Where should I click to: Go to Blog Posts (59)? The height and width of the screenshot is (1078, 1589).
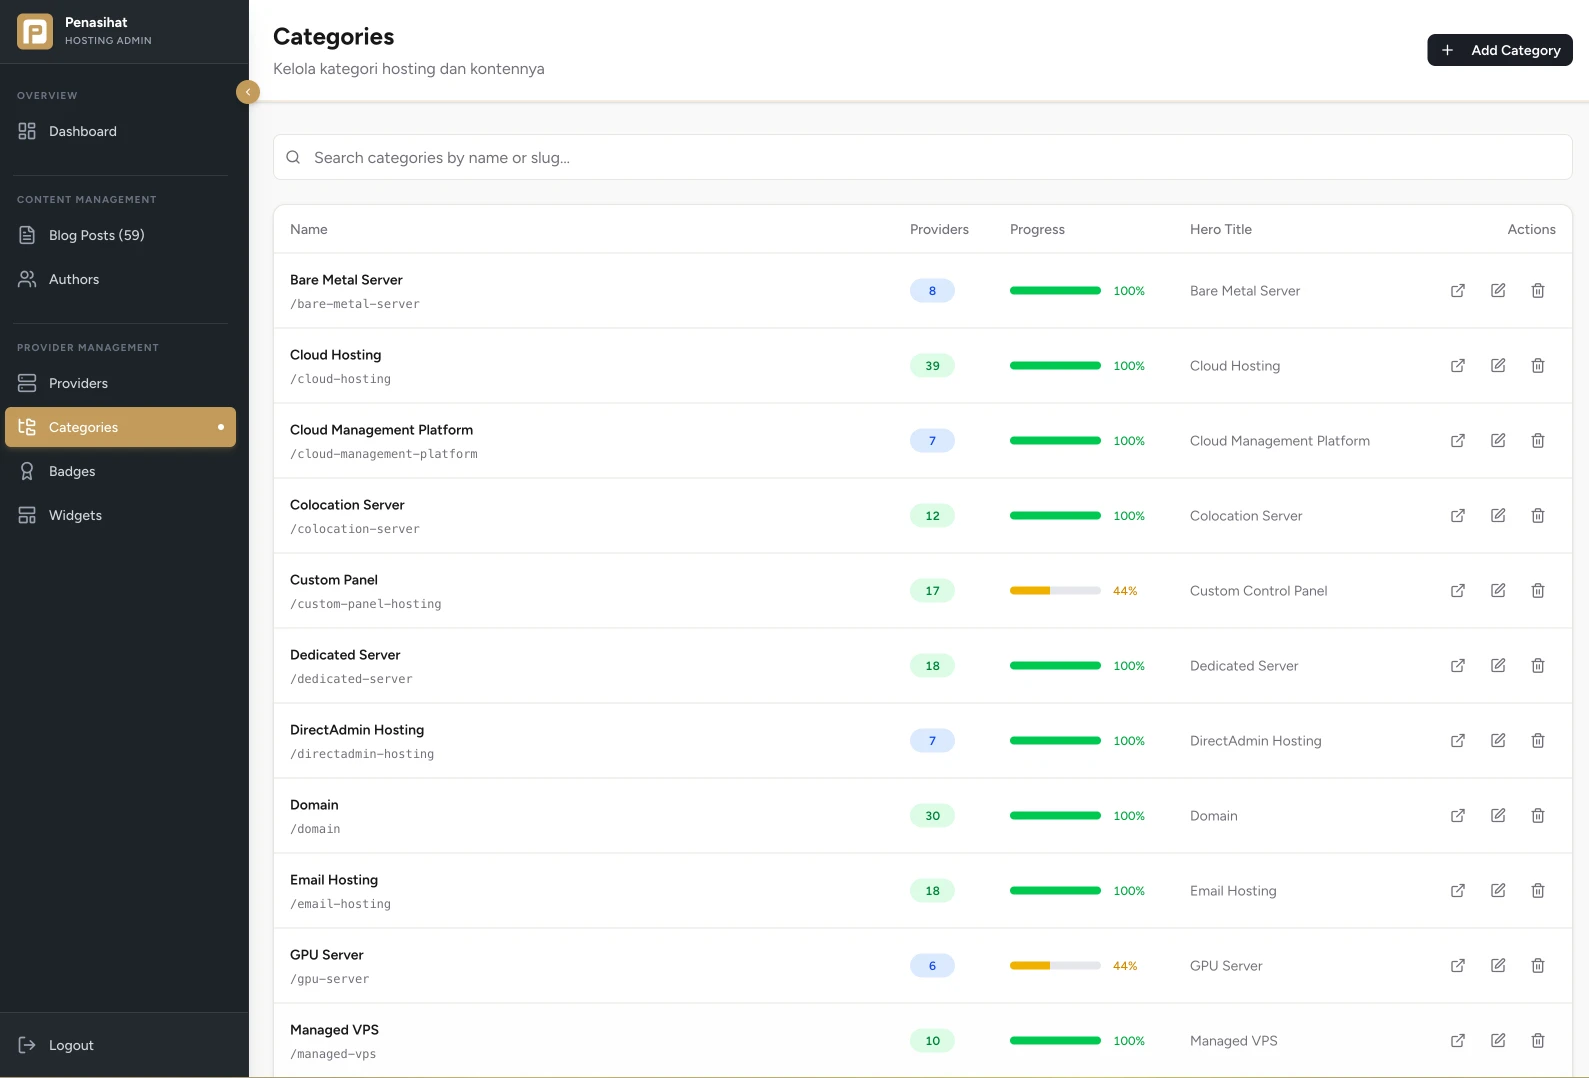point(96,235)
